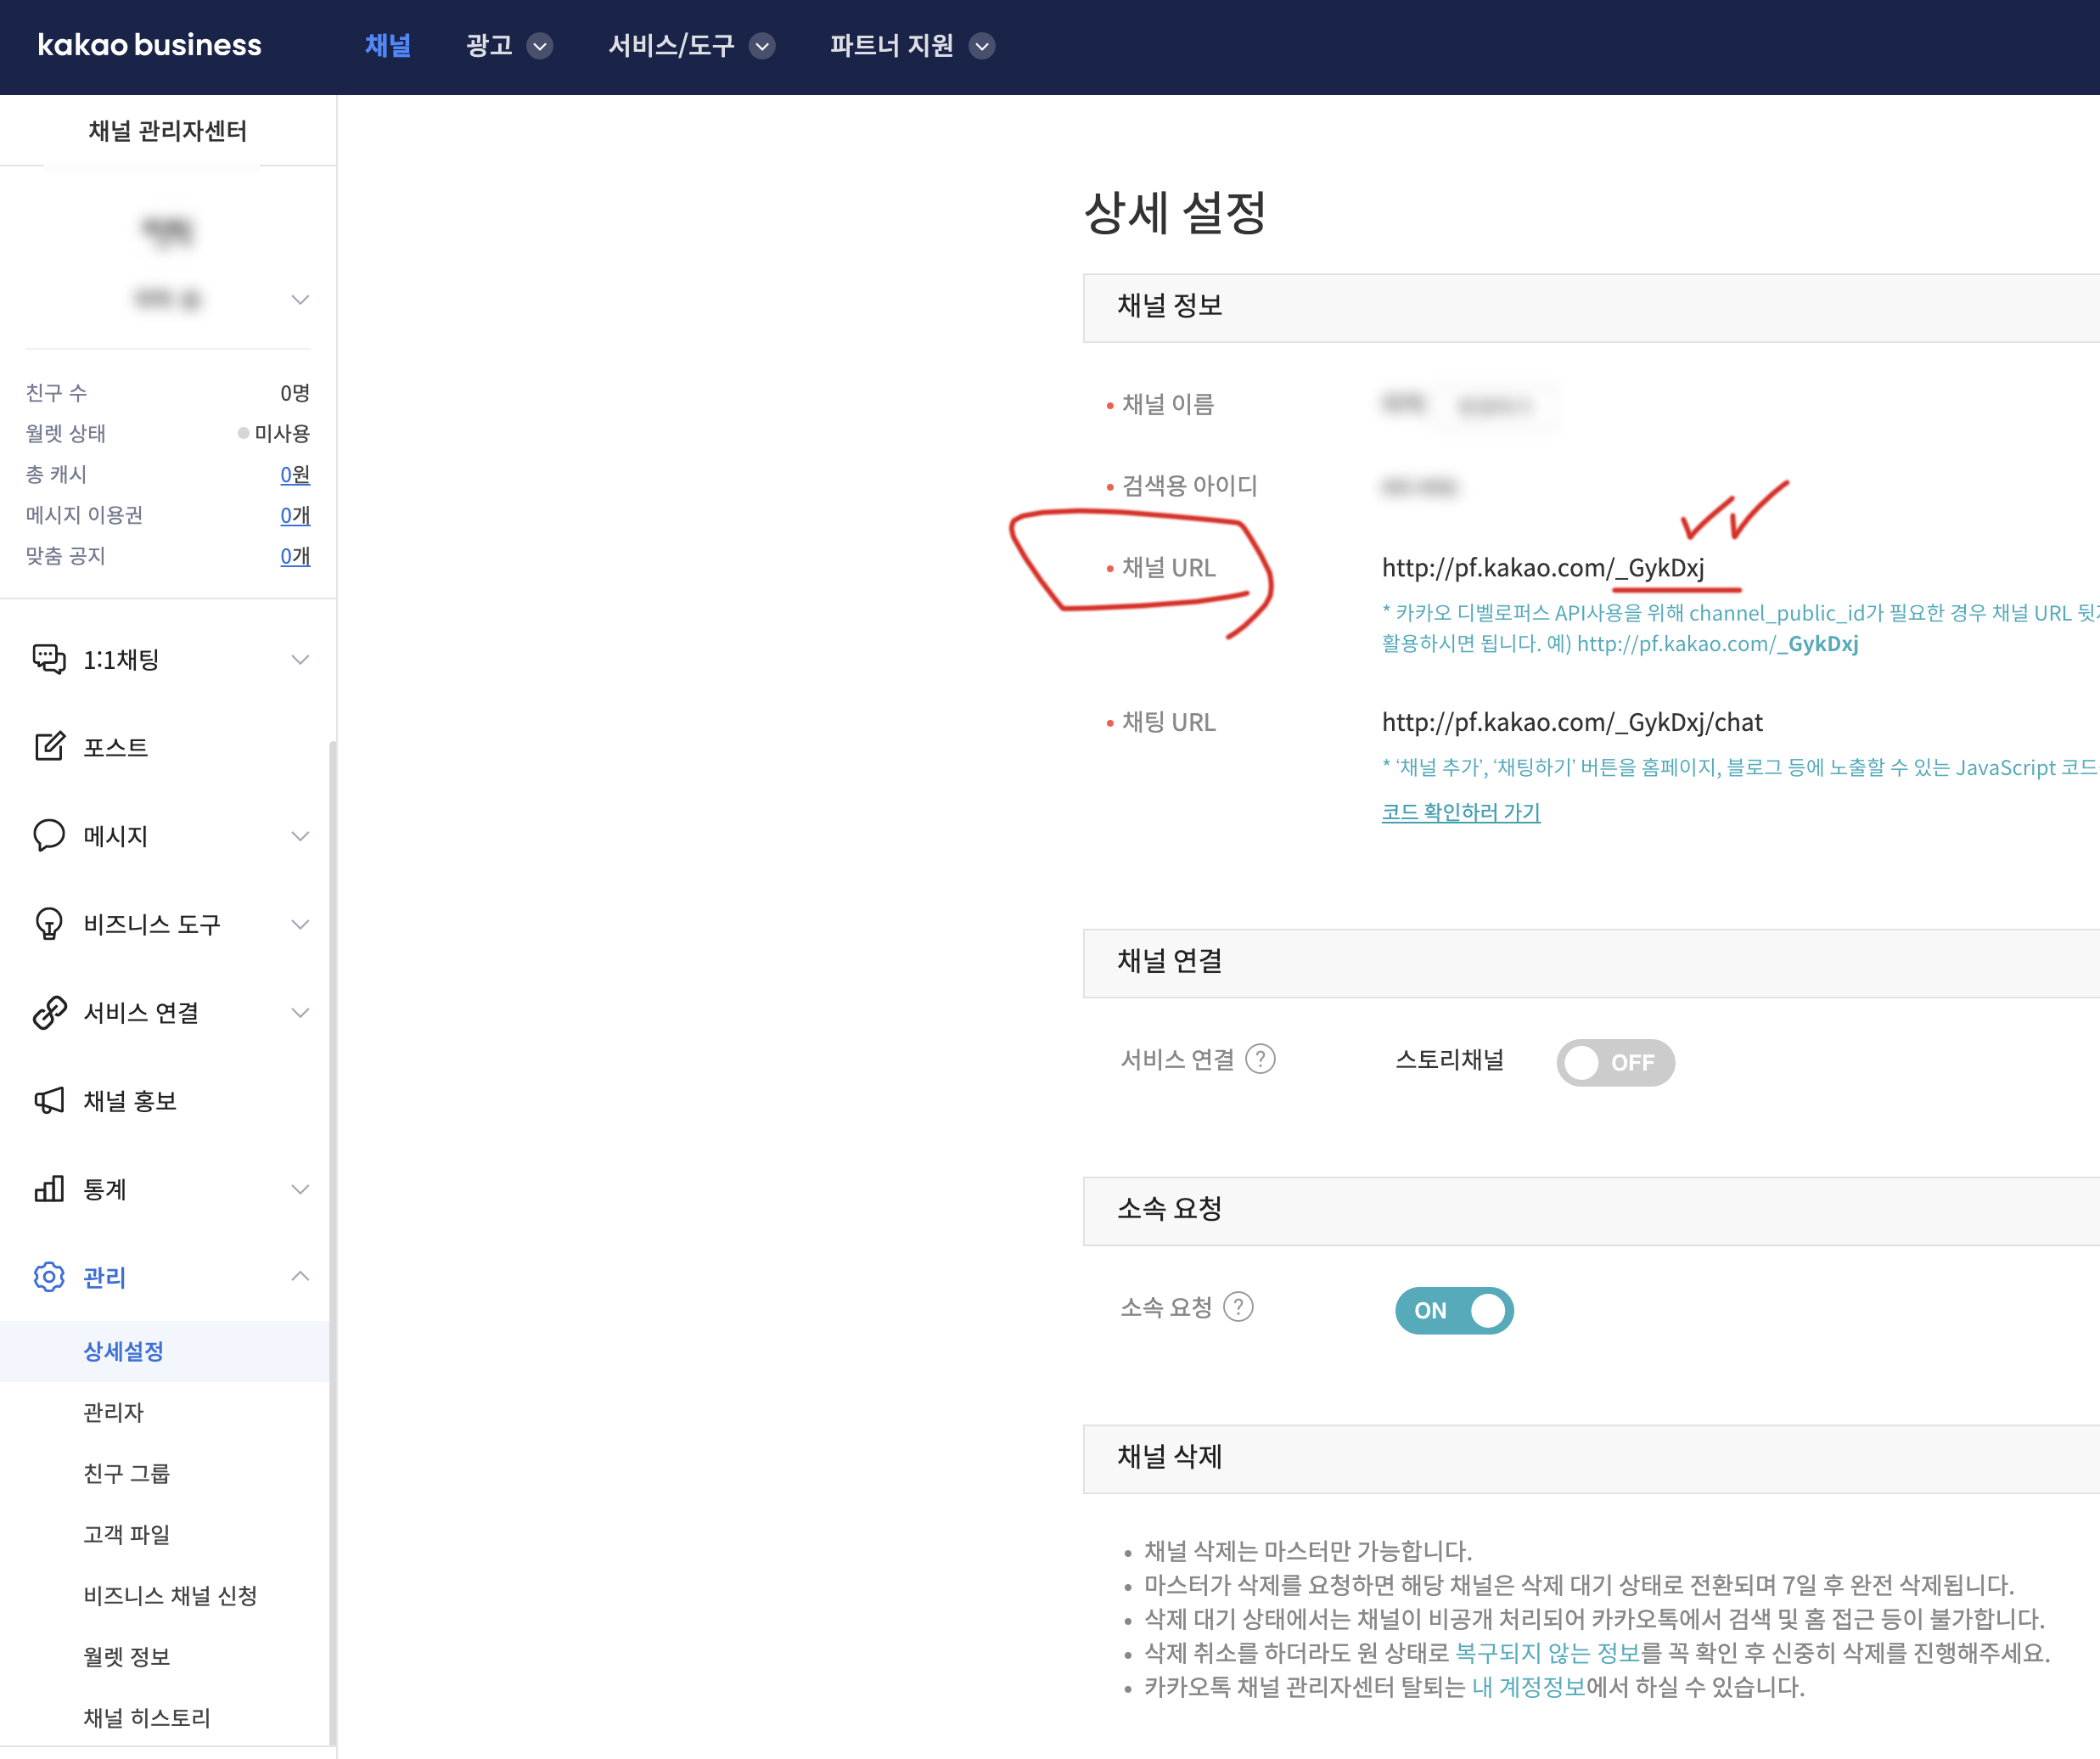Click the 서비스 연결 chain link icon
Screen dimensions: 2100x1759
point(49,1012)
